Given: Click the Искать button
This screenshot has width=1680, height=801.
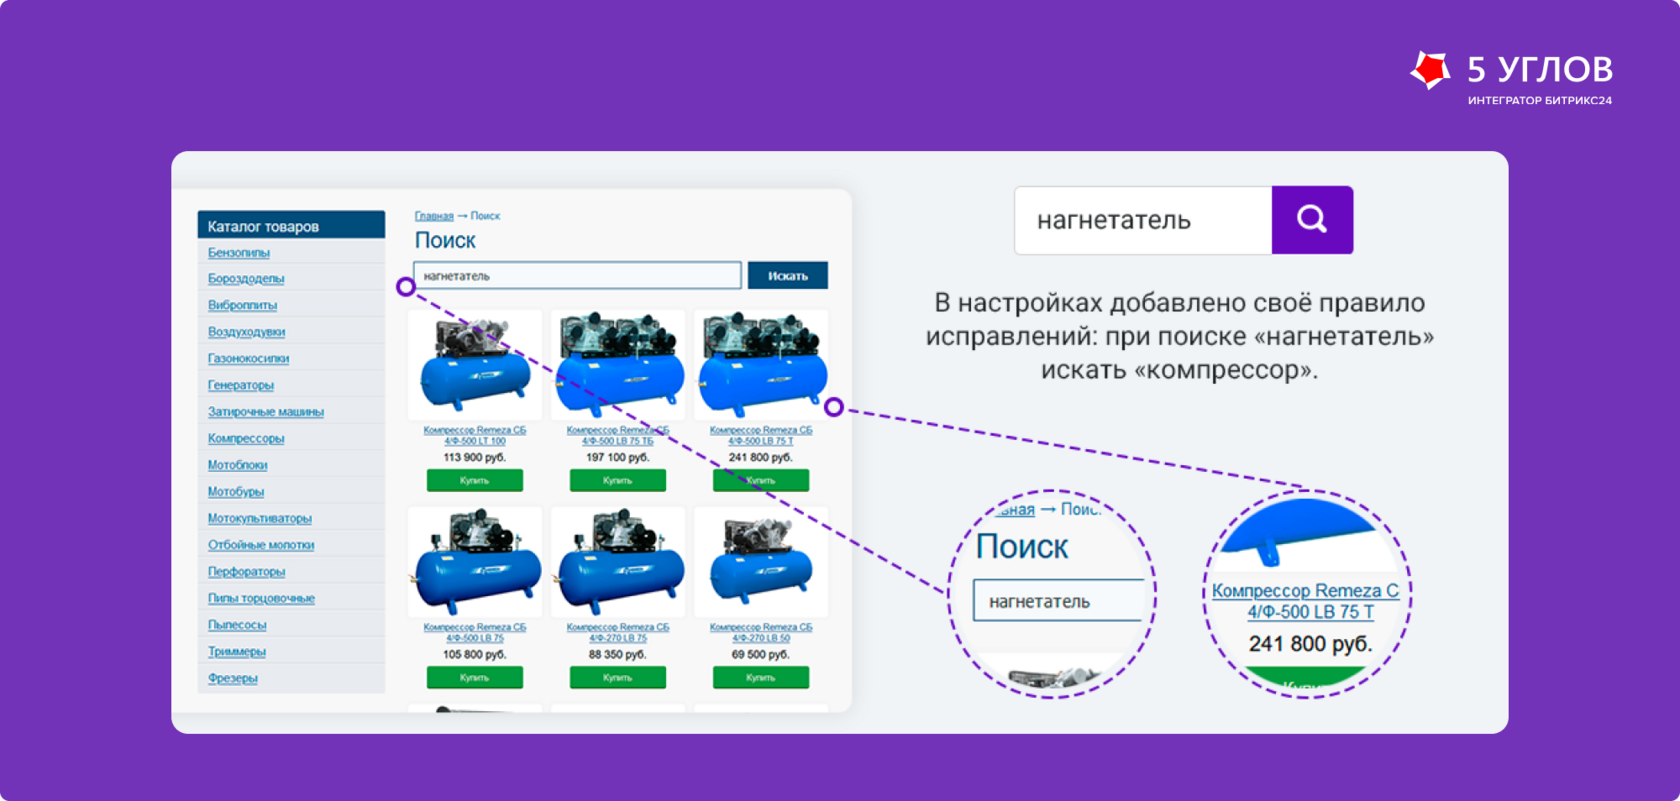Looking at the screenshot, I should 788,276.
